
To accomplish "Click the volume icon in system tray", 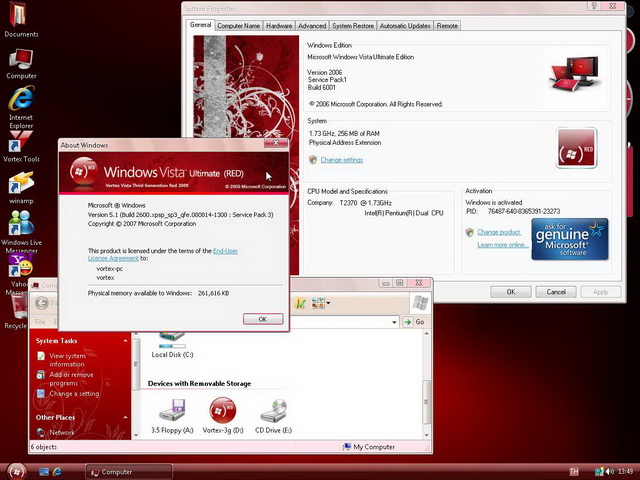I will pyautogui.click(x=610, y=472).
